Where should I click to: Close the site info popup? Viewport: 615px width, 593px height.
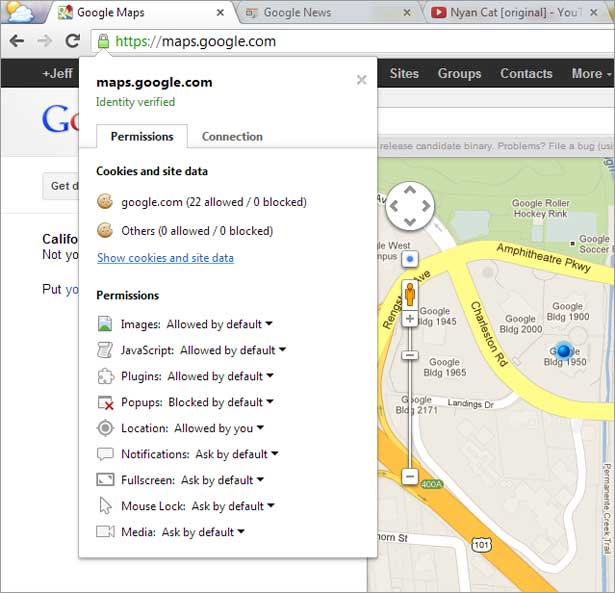pos(361,80)
